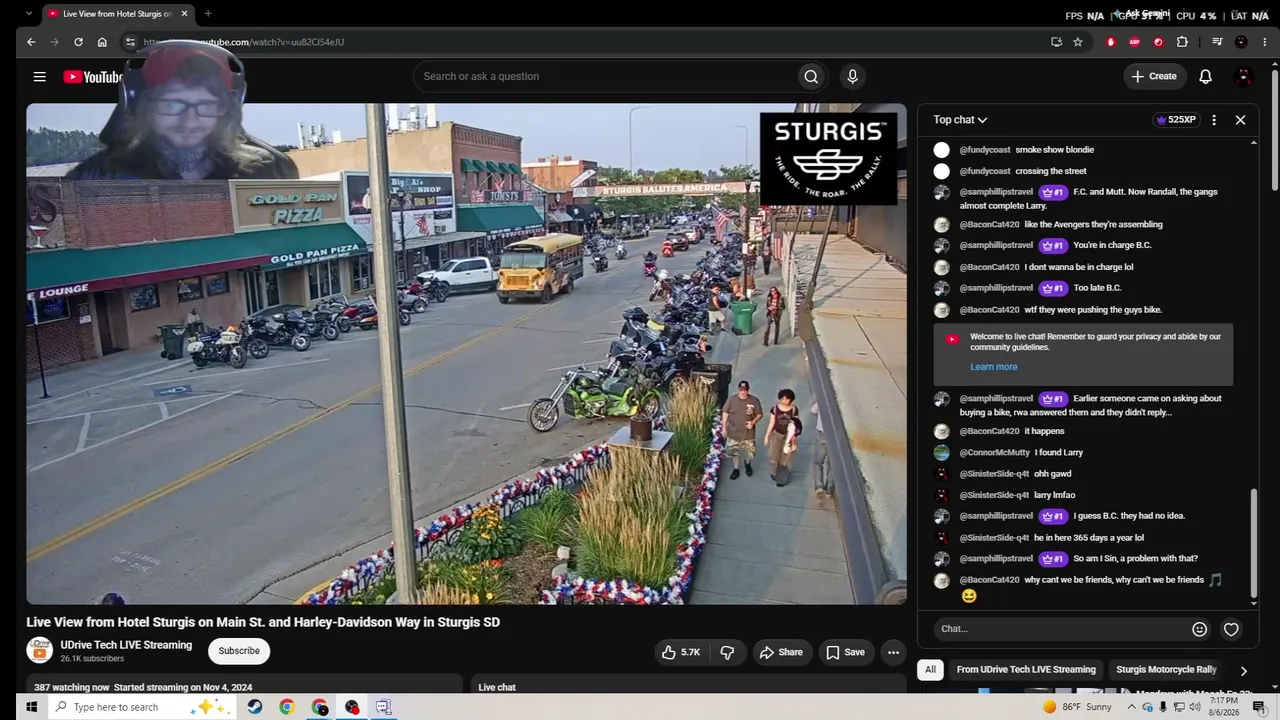Open Chrome from the taskbar
This screenshot has width=1280, height=720.
click(x=287, y=707)
